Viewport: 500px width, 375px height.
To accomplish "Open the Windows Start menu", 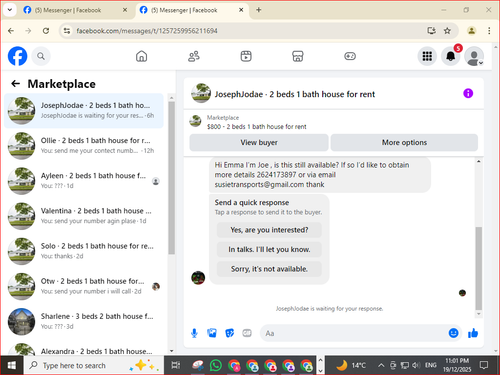I will [12, 365].
